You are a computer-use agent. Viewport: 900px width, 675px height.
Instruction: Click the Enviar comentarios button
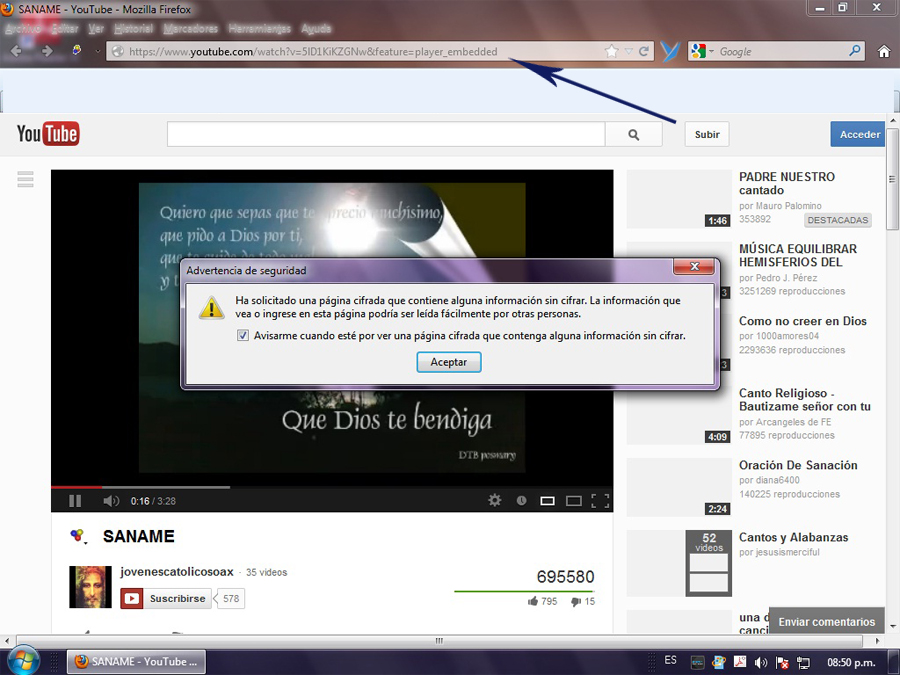827,622
